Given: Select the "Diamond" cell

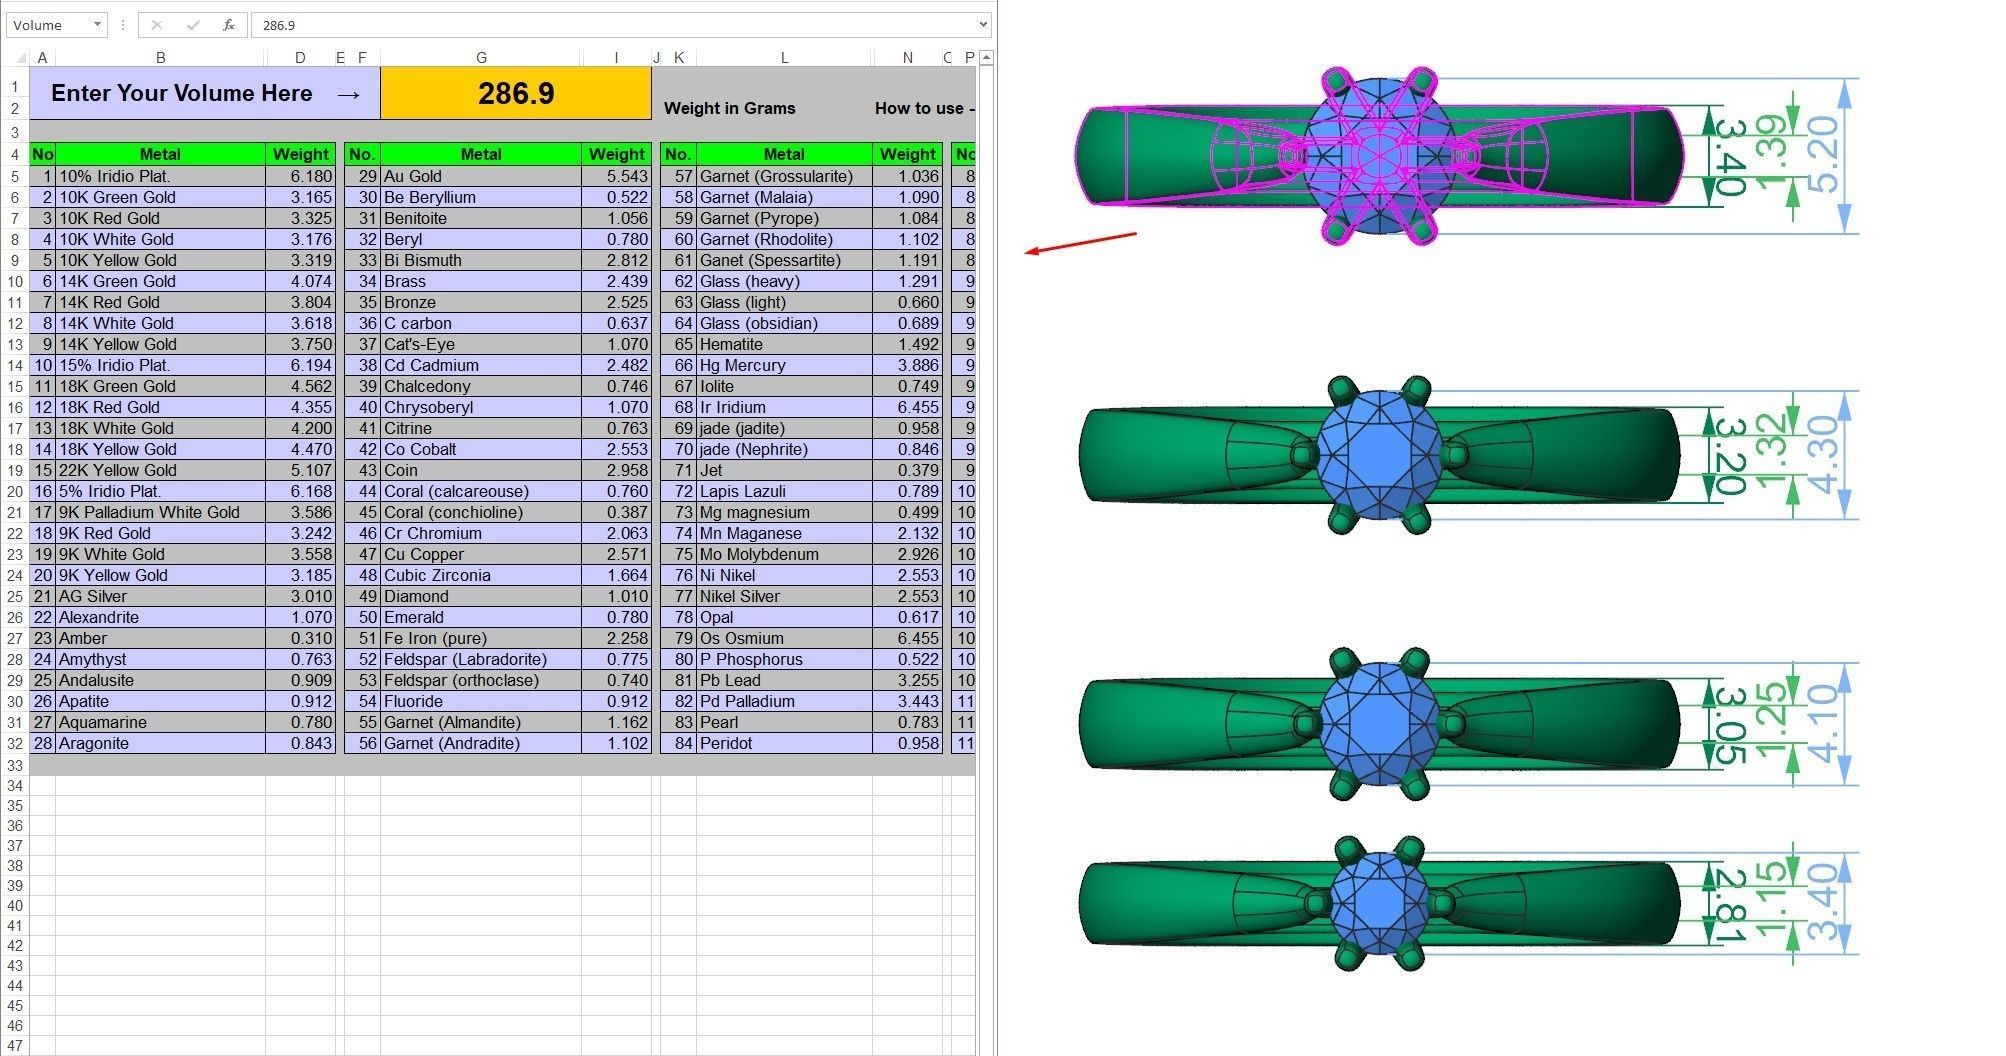Looking at the screenshot, I should 481,596.
